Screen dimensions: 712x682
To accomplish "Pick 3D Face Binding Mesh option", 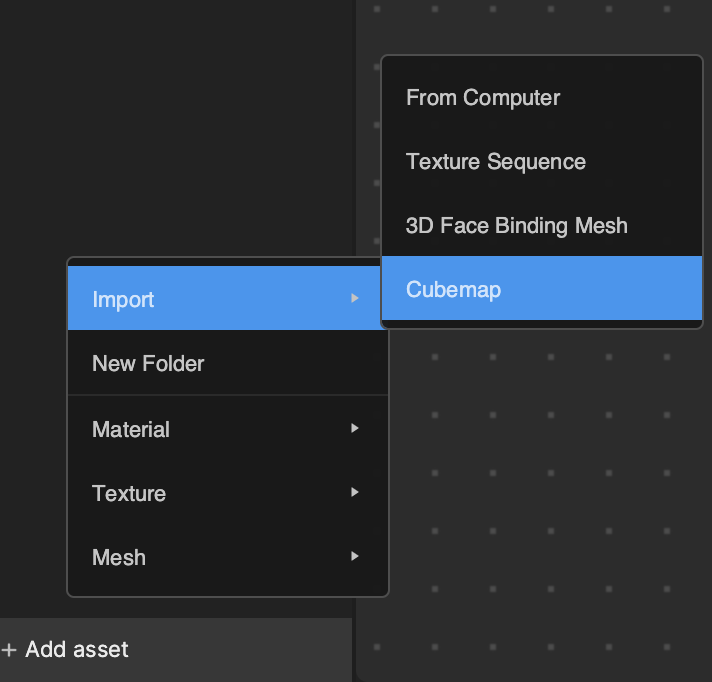I will pyautogui.click(x=542, y=226).
